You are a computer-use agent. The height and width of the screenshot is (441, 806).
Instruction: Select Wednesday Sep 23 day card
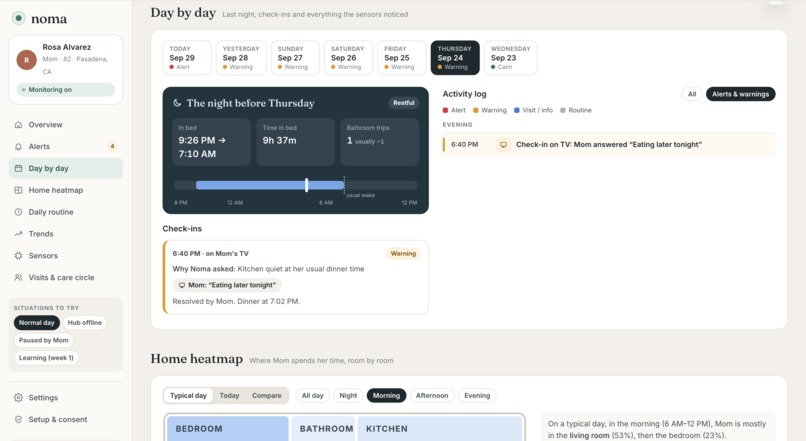tap(510, 58)
